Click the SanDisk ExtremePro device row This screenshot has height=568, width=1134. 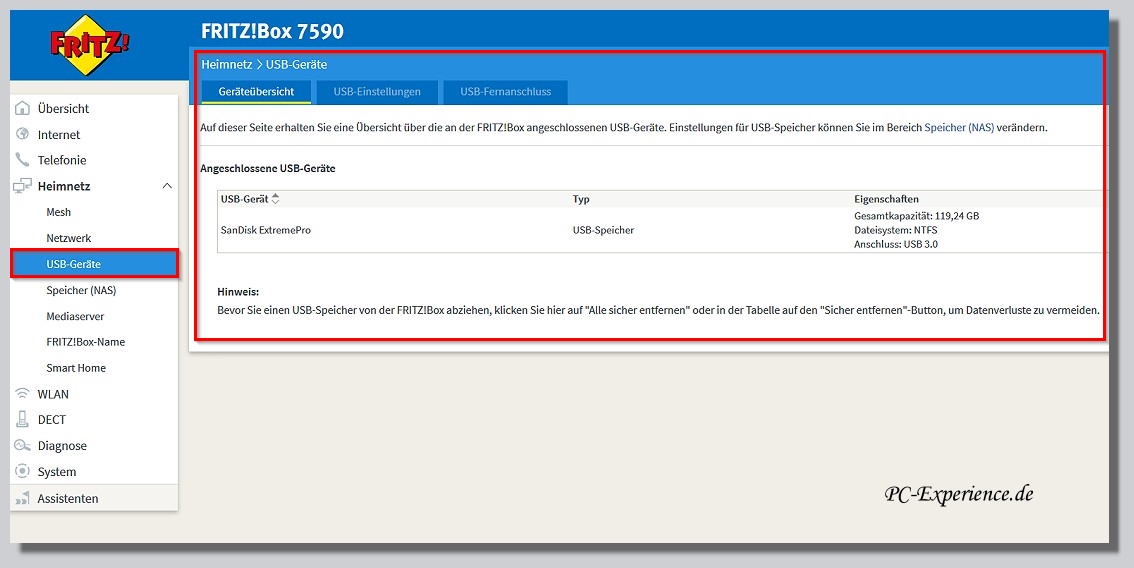pyautogui.click(x=266, y=230)
